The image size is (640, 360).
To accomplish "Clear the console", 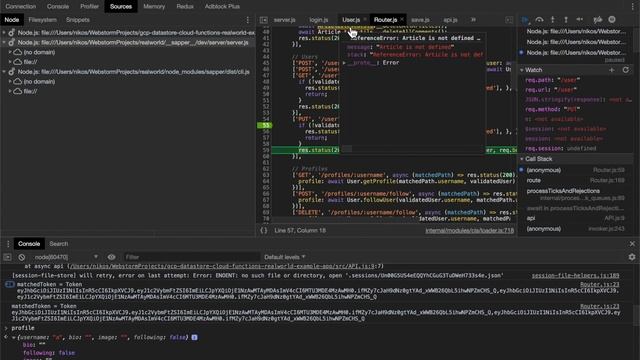I will point(22,257).
